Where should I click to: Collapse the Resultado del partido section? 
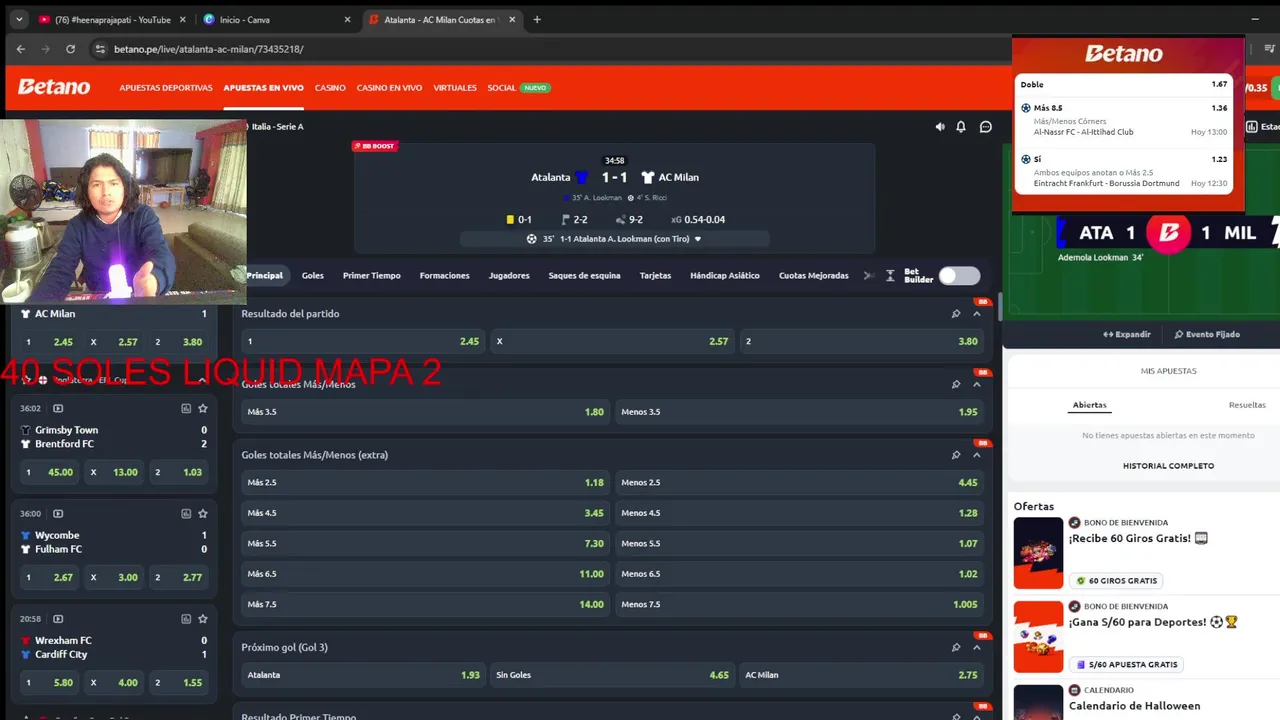pos(977,314)
